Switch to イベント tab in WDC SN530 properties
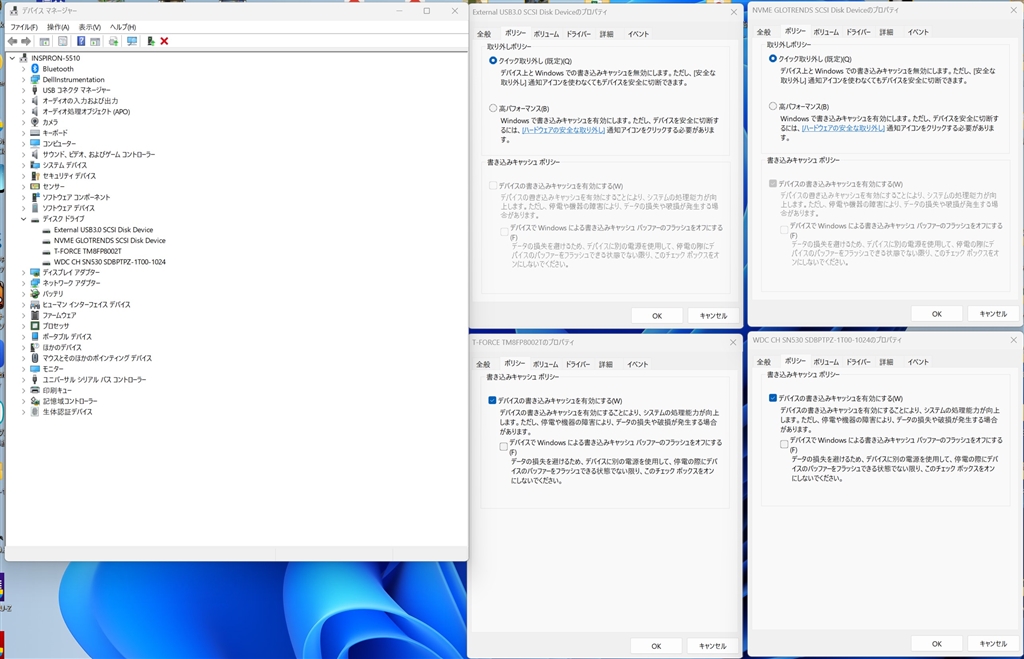Screen dimensions: 1024x659 (918, 362)
